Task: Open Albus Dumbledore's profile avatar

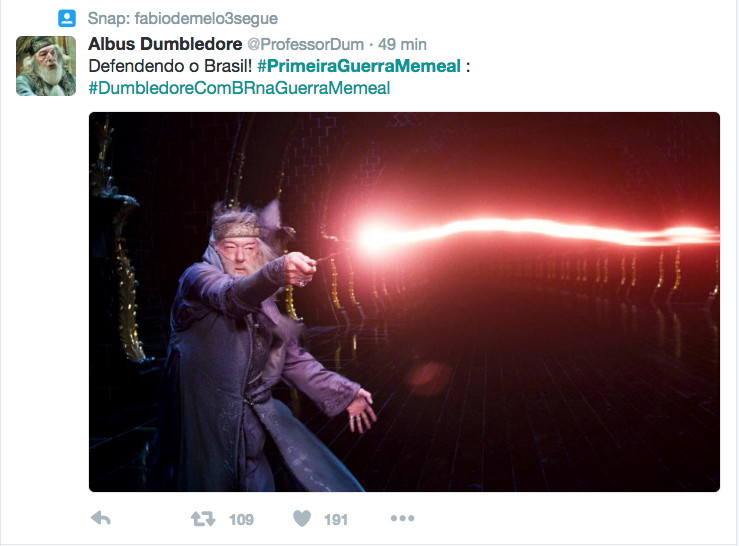Action: pyautogui.click(x=46, y=66)
